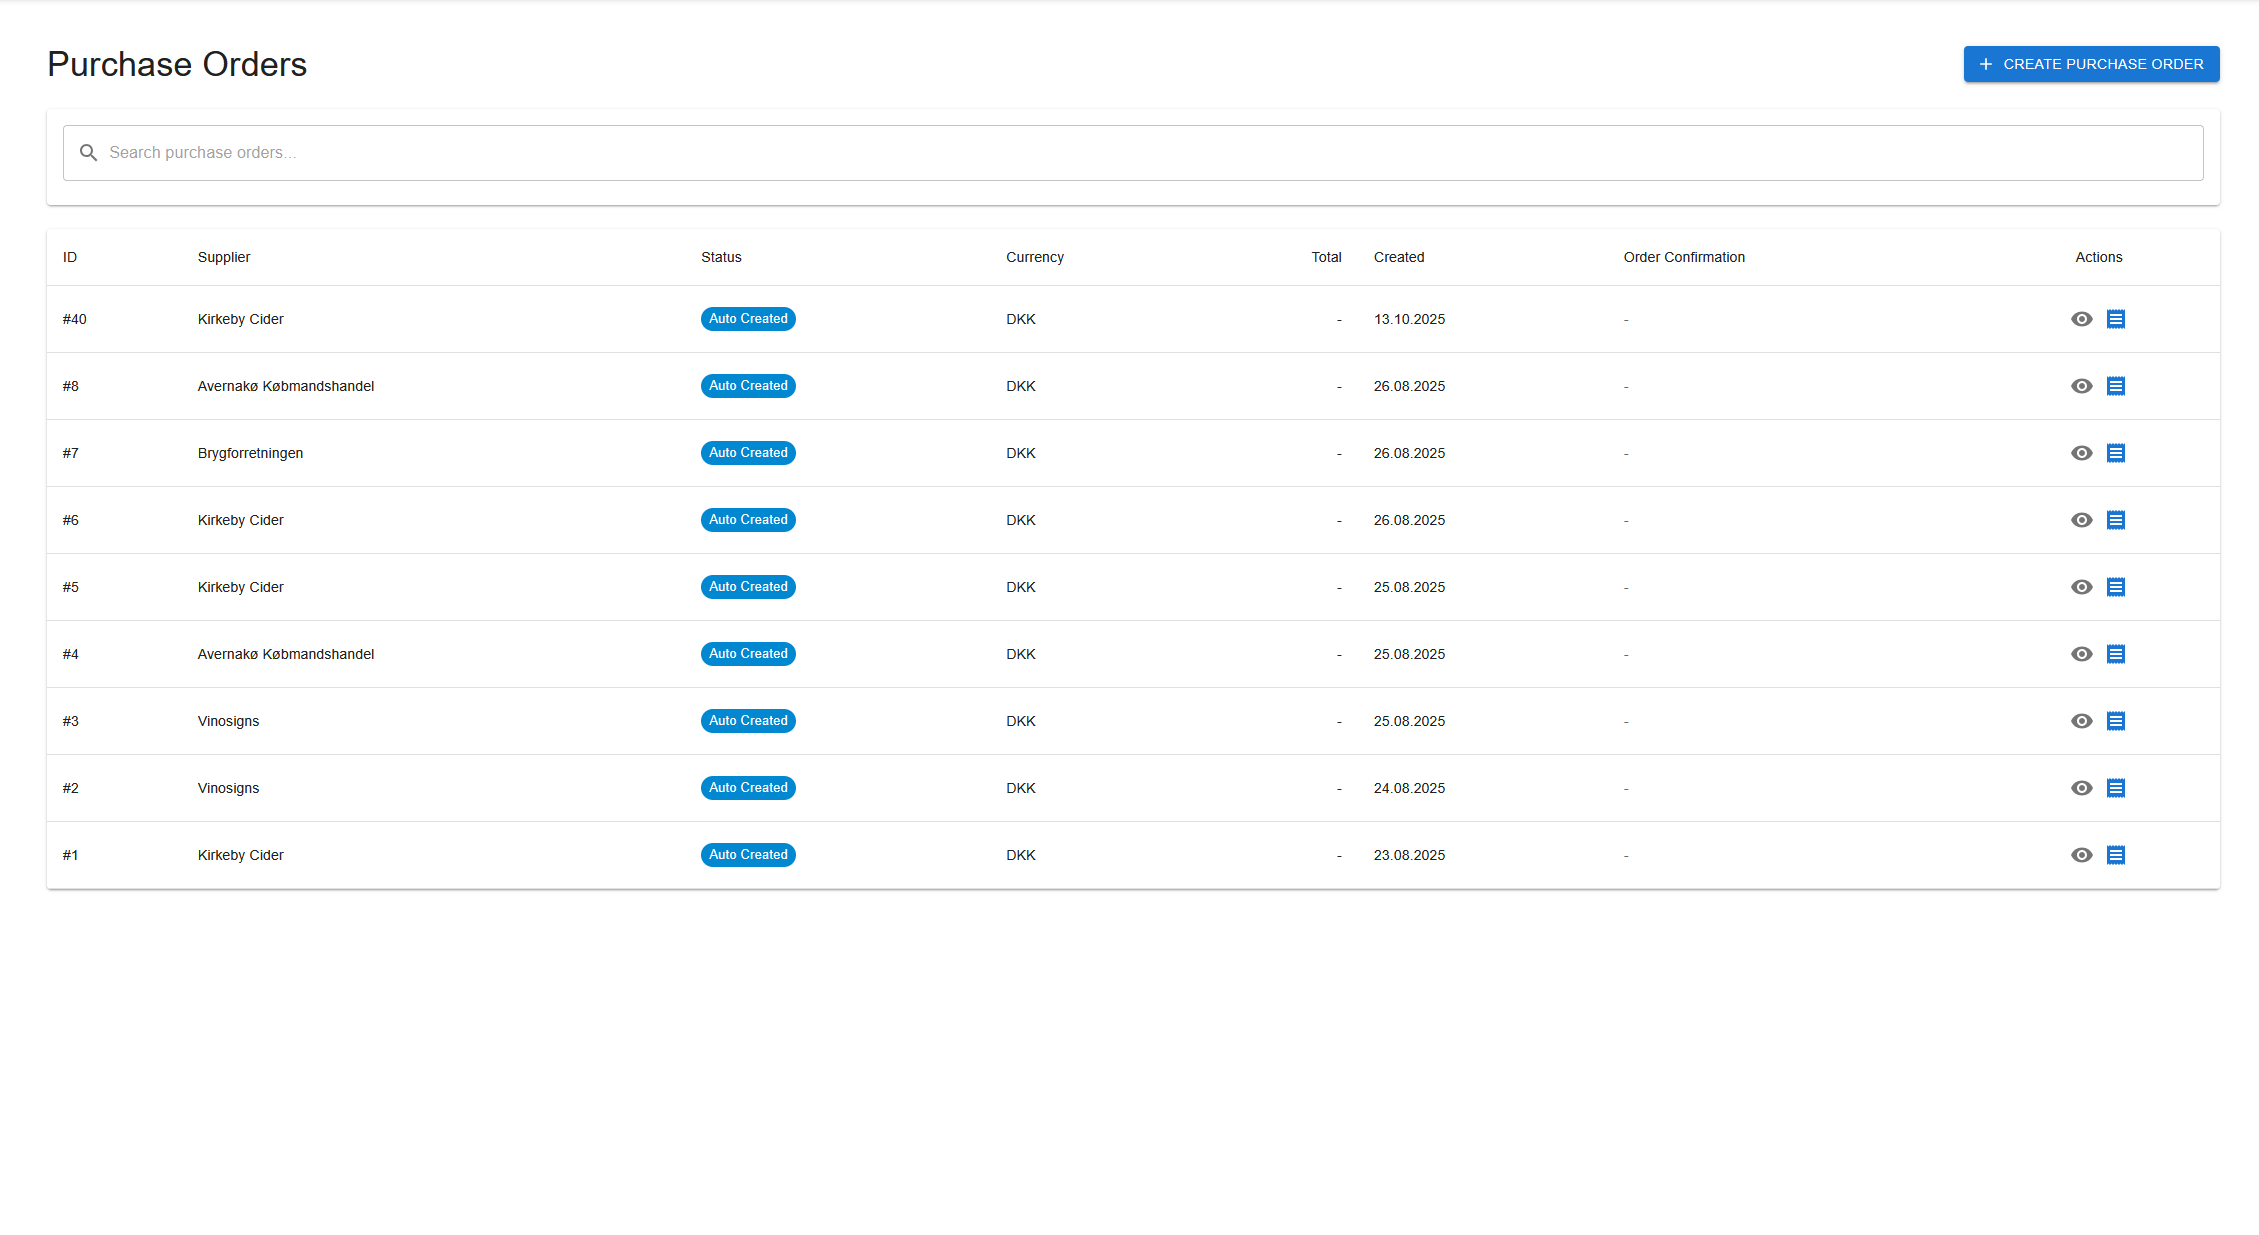Click the eye icon for order #6
2259x1235 pixels.
[x=2081, y=520]
